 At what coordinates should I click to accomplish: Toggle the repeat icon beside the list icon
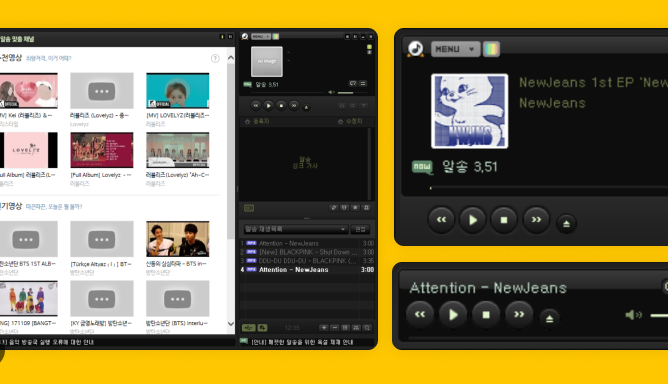pos(353,84)
